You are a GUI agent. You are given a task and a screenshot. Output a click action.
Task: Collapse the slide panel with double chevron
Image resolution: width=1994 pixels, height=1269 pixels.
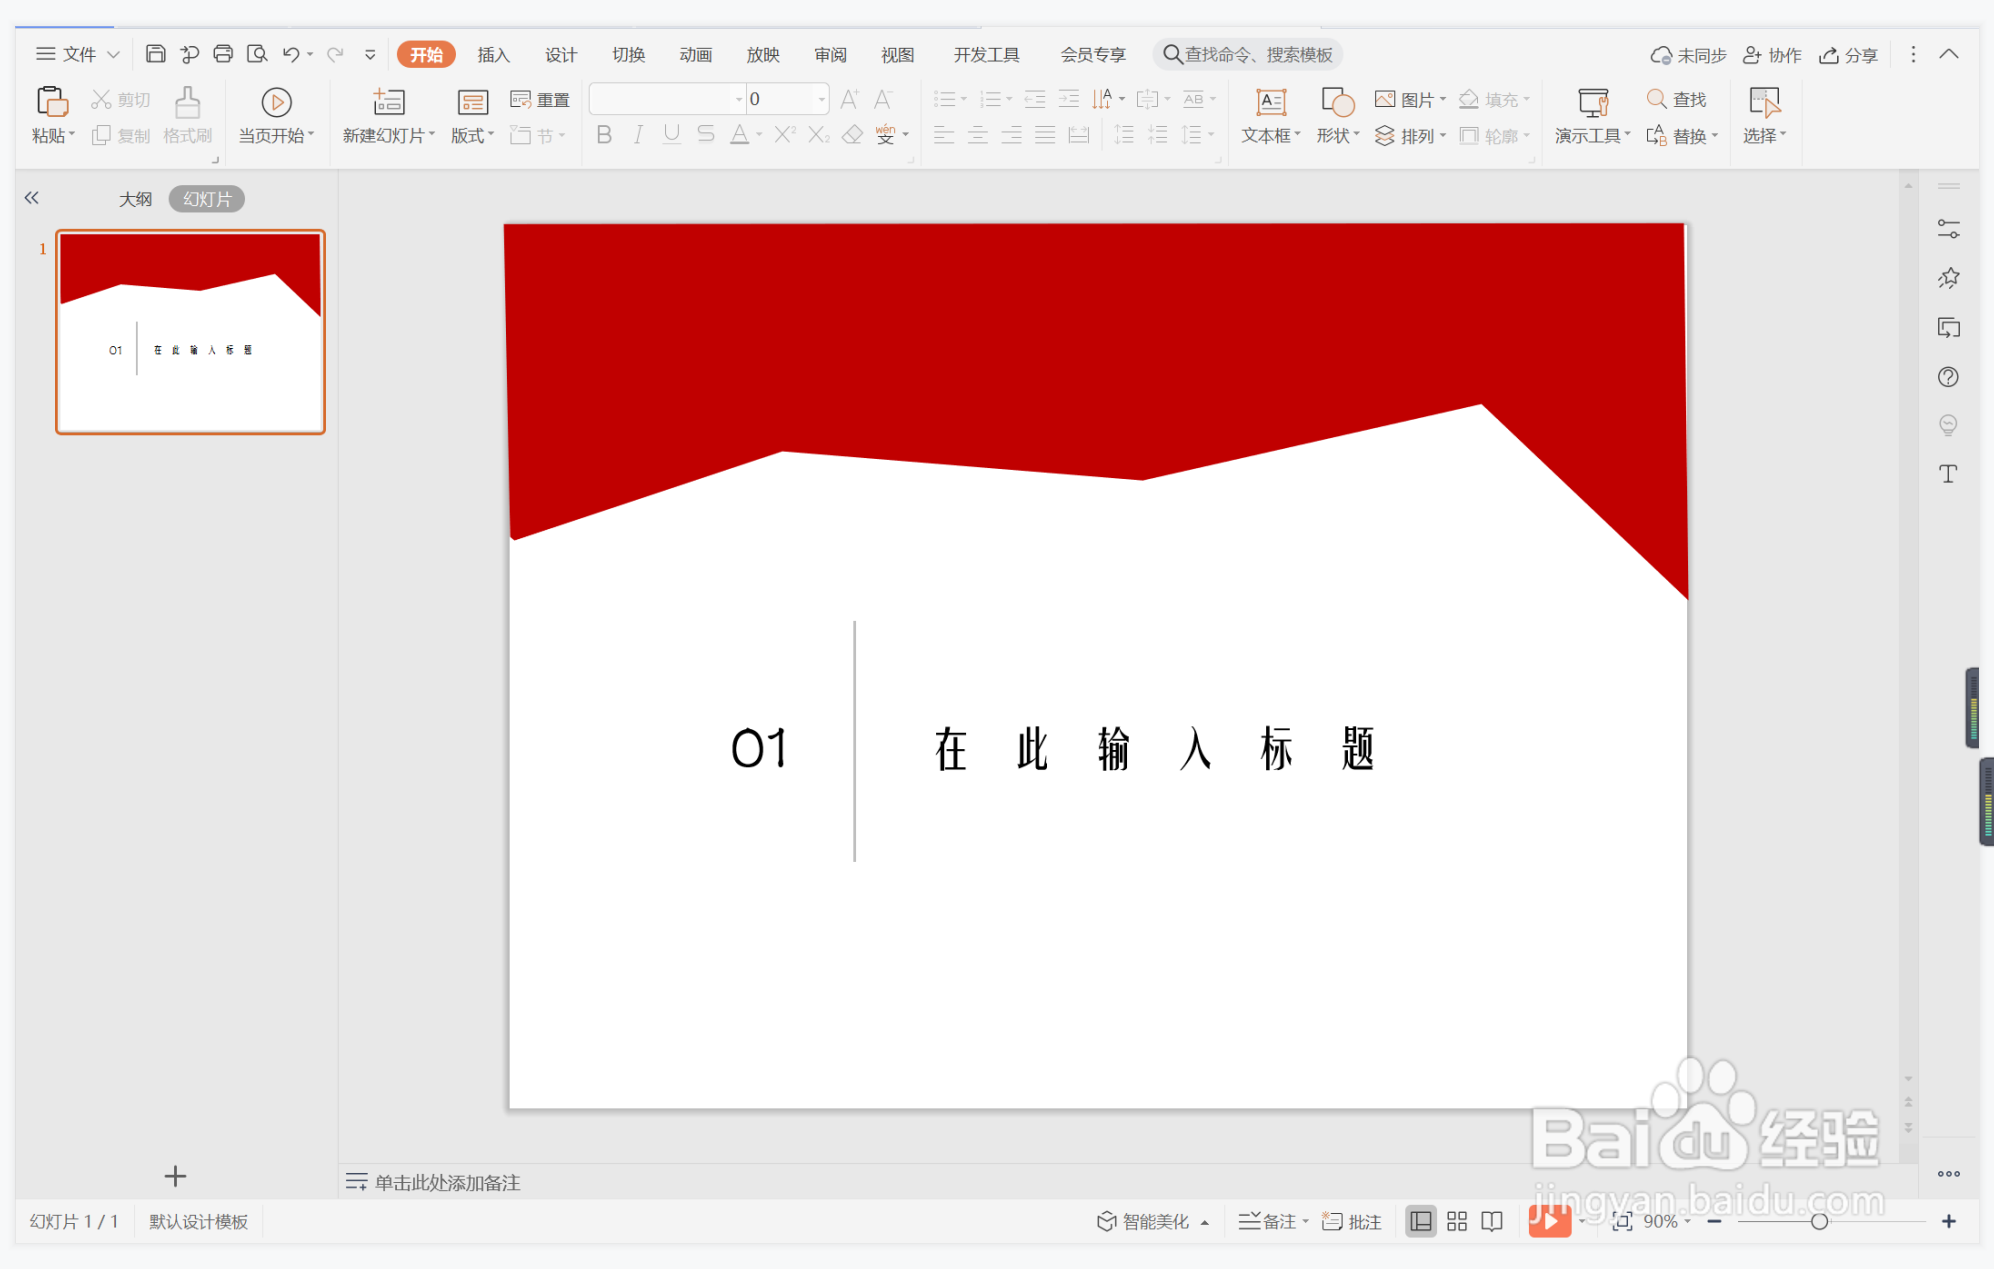32,198
